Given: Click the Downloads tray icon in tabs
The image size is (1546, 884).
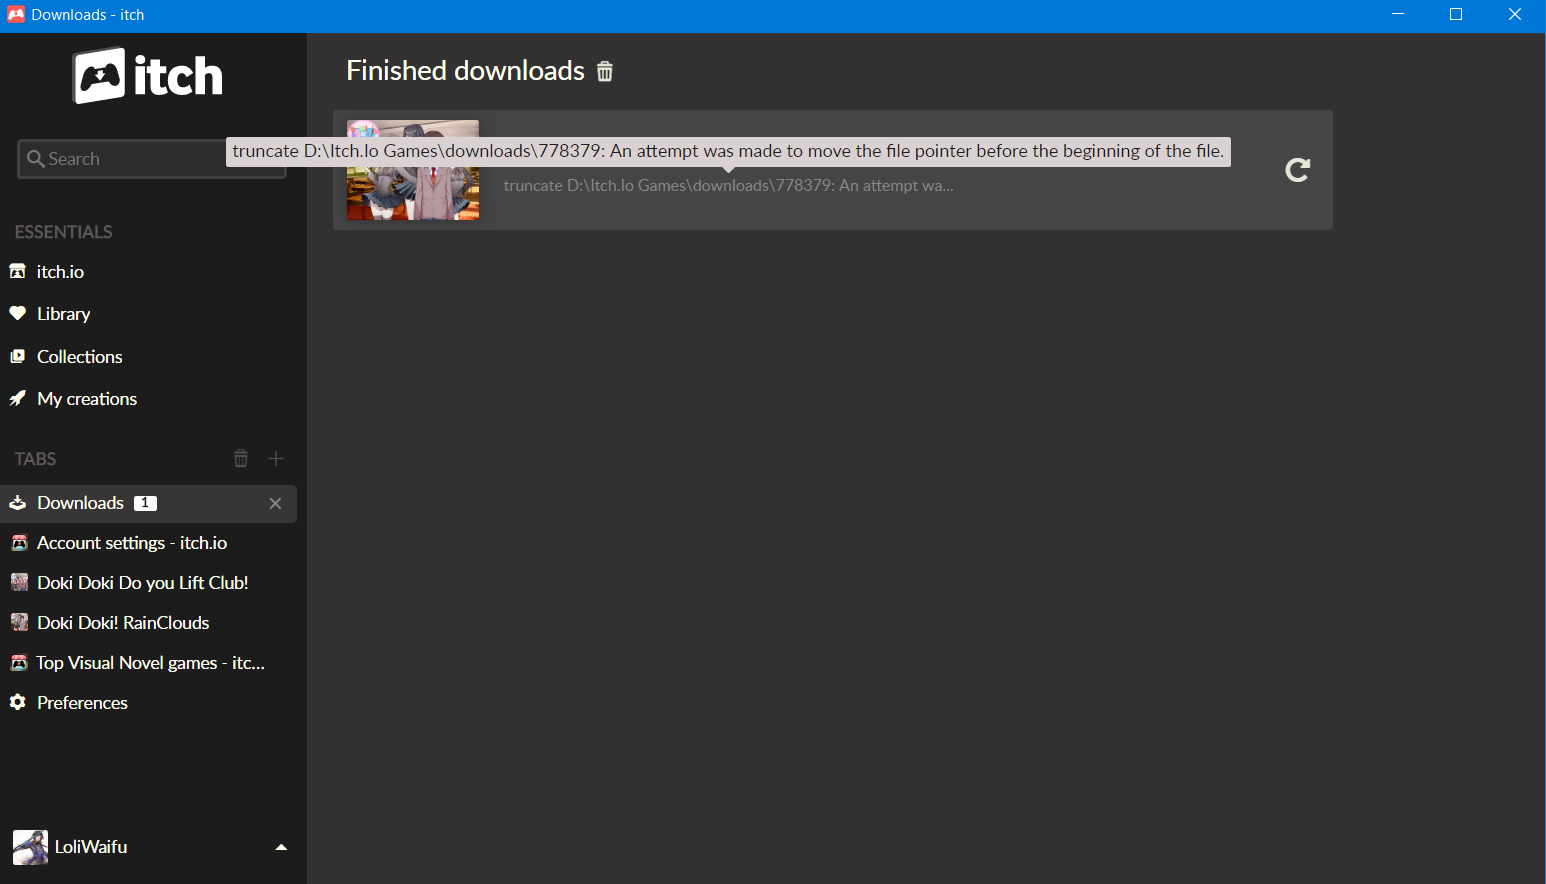Looking at the screenshot, I should 17,503.
